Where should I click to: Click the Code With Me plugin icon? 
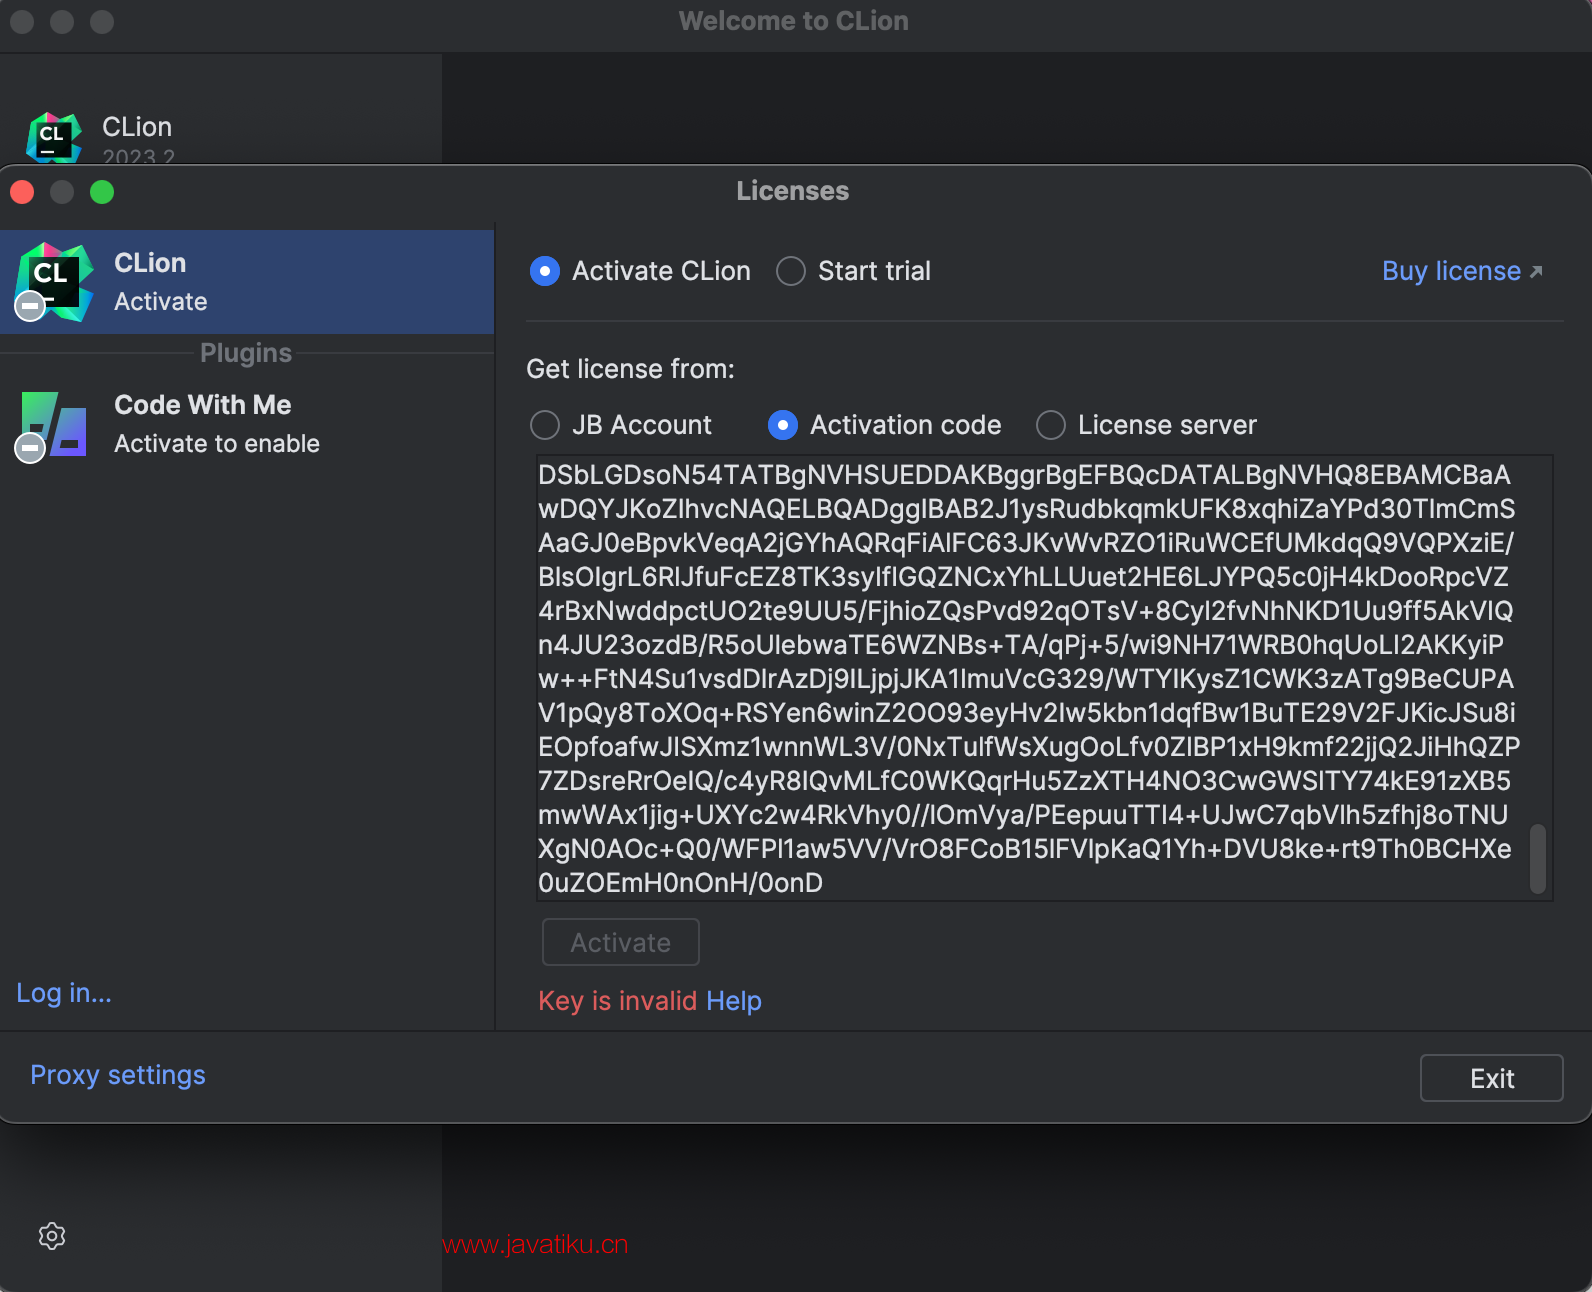[x=54, y=424]
